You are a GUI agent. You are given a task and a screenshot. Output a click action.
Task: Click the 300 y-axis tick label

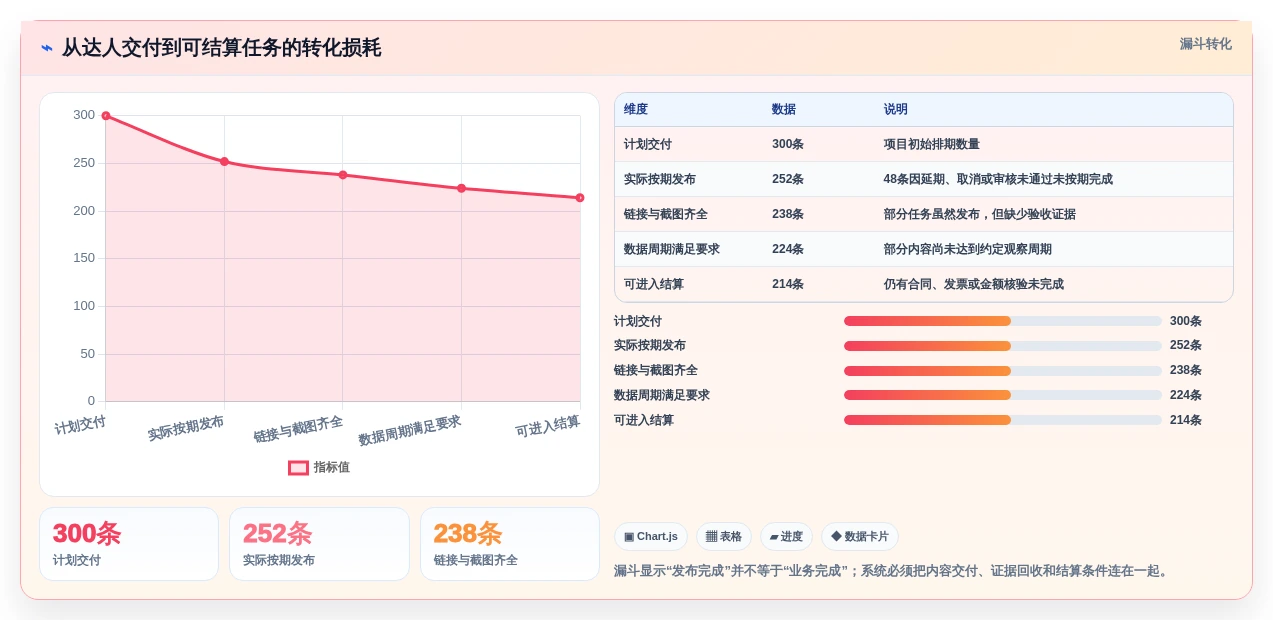point(84,115)
